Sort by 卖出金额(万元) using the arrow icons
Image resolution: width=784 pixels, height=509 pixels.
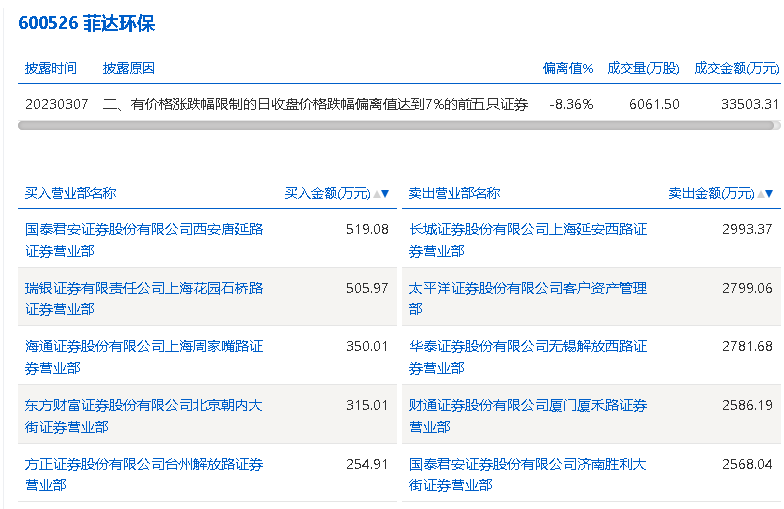tap(765, 194)
